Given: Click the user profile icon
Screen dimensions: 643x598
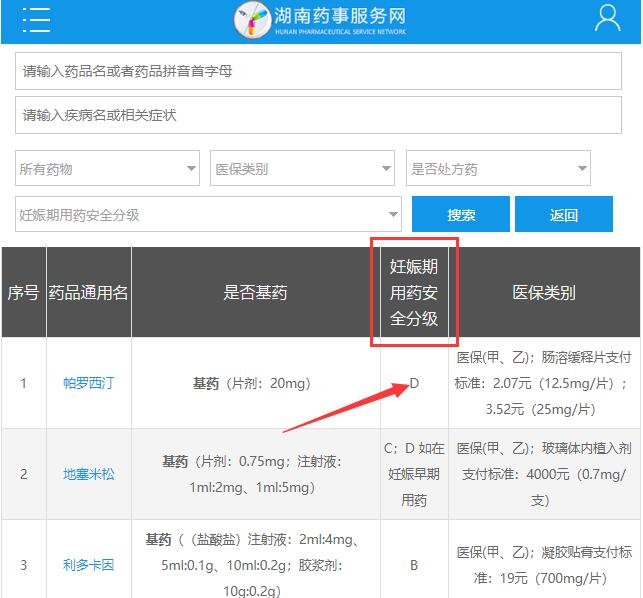Looking at the screenshot, I should point(607,18).
